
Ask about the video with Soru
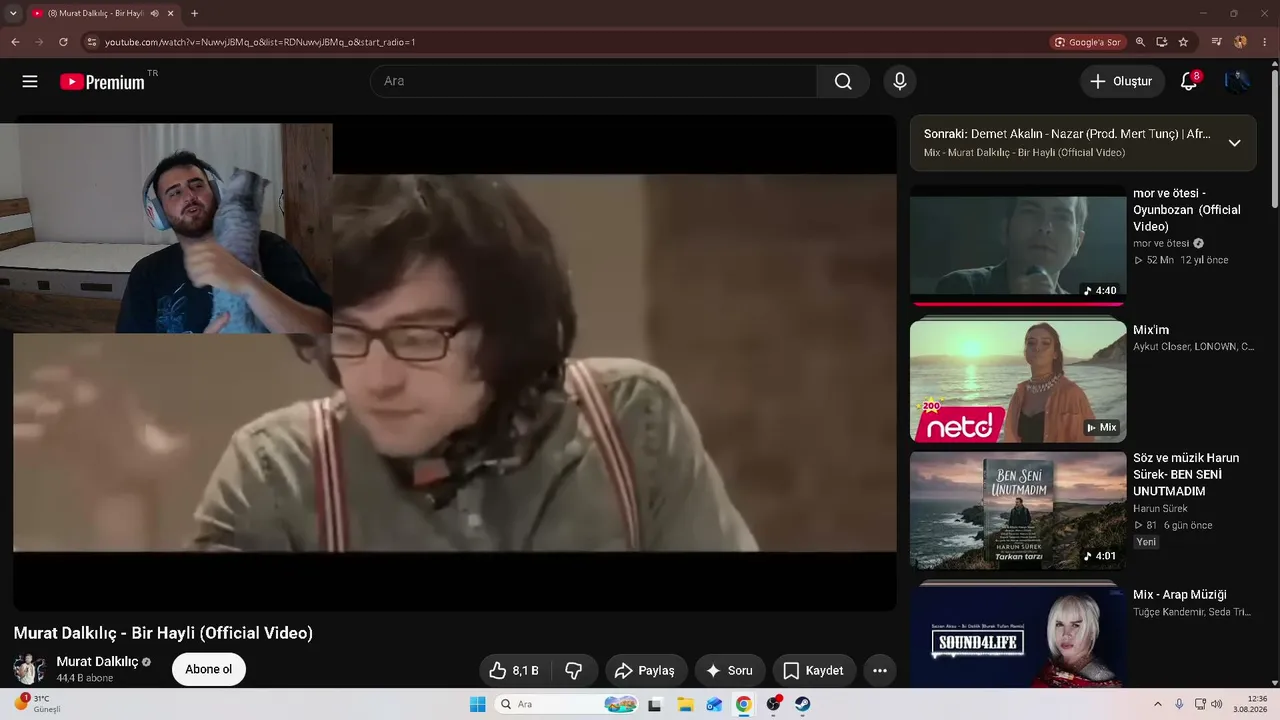[x=730, y=670]
